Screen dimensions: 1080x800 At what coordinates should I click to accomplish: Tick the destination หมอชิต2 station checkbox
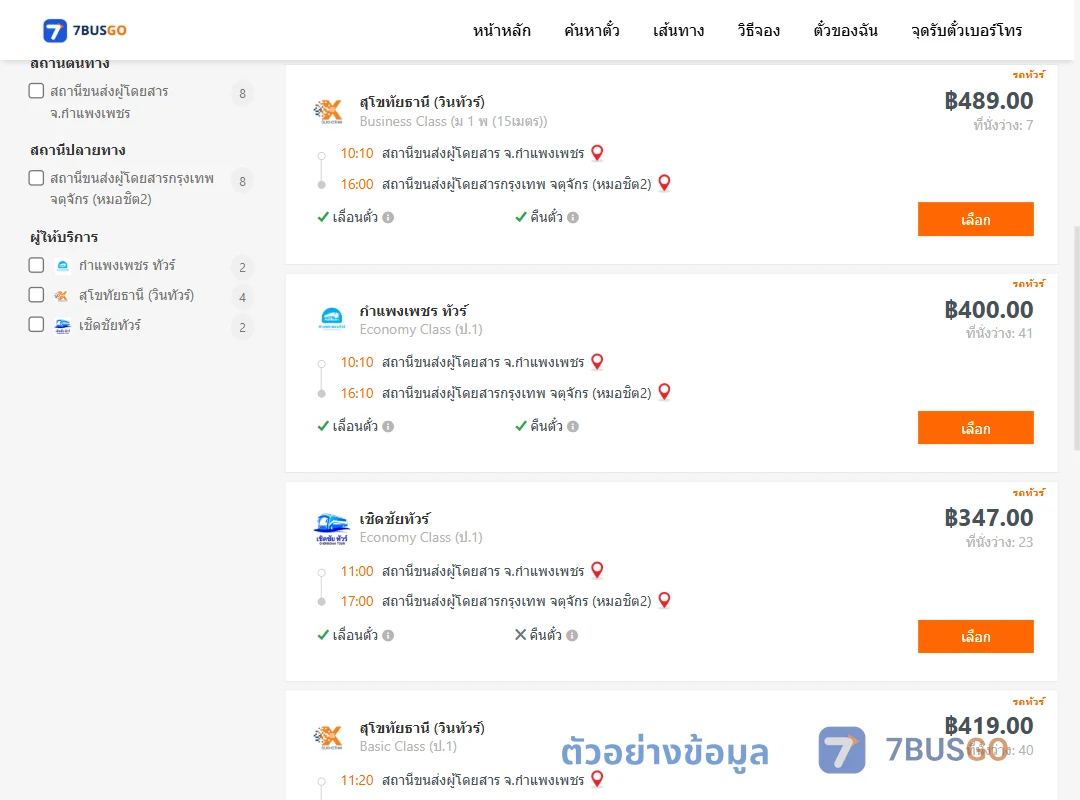click(x=37, y=178)
